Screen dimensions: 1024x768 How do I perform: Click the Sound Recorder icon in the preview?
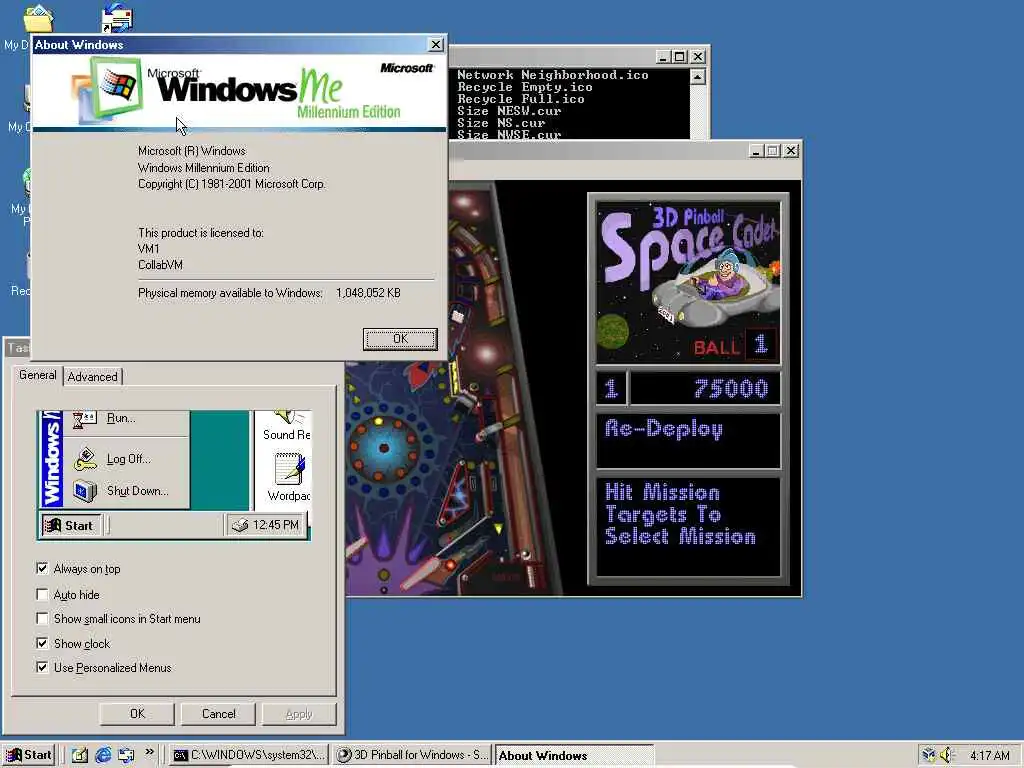click(x=287, y=418)
